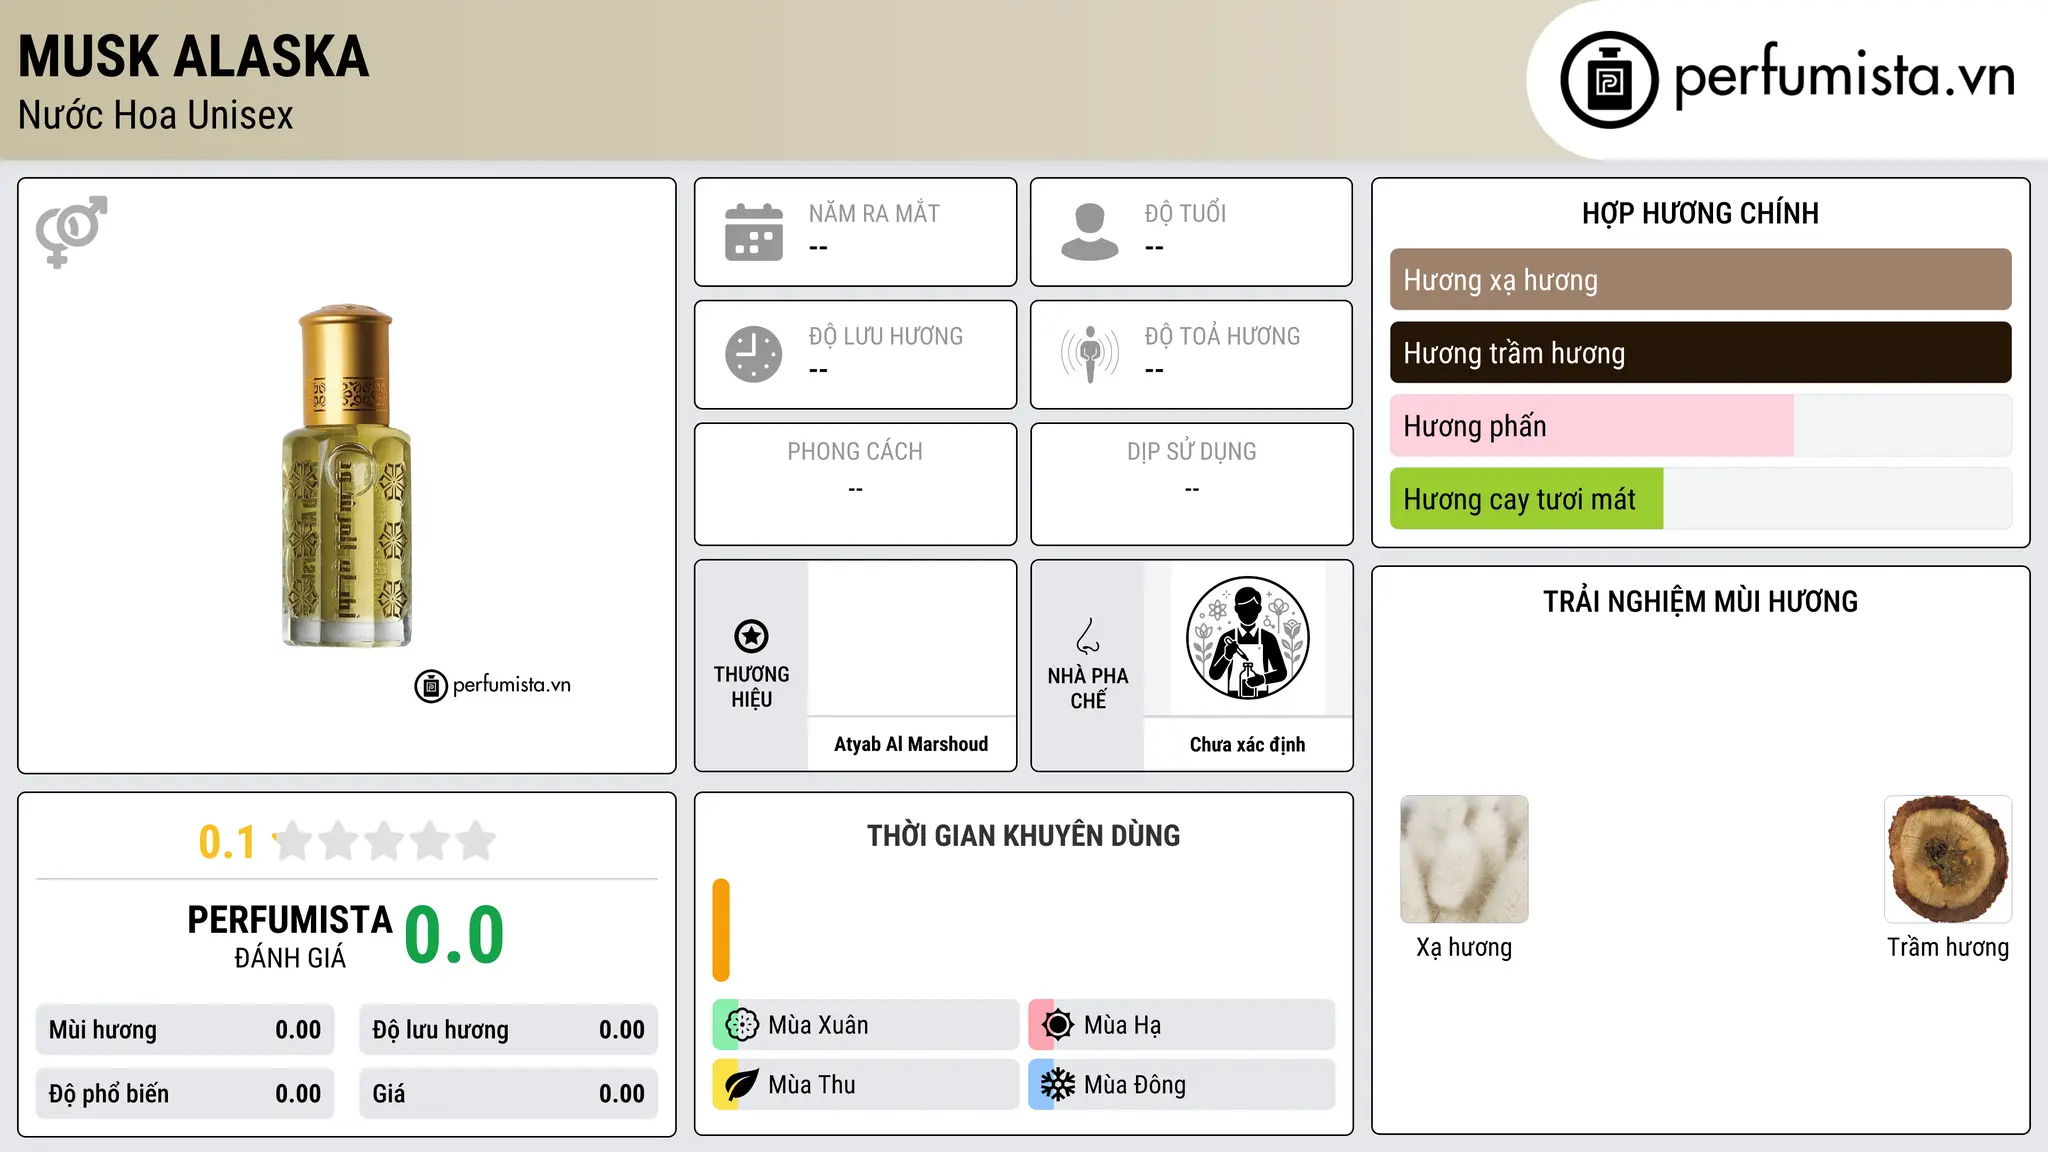Click the MUSK ALASKA title

click(x=193, y=56)
